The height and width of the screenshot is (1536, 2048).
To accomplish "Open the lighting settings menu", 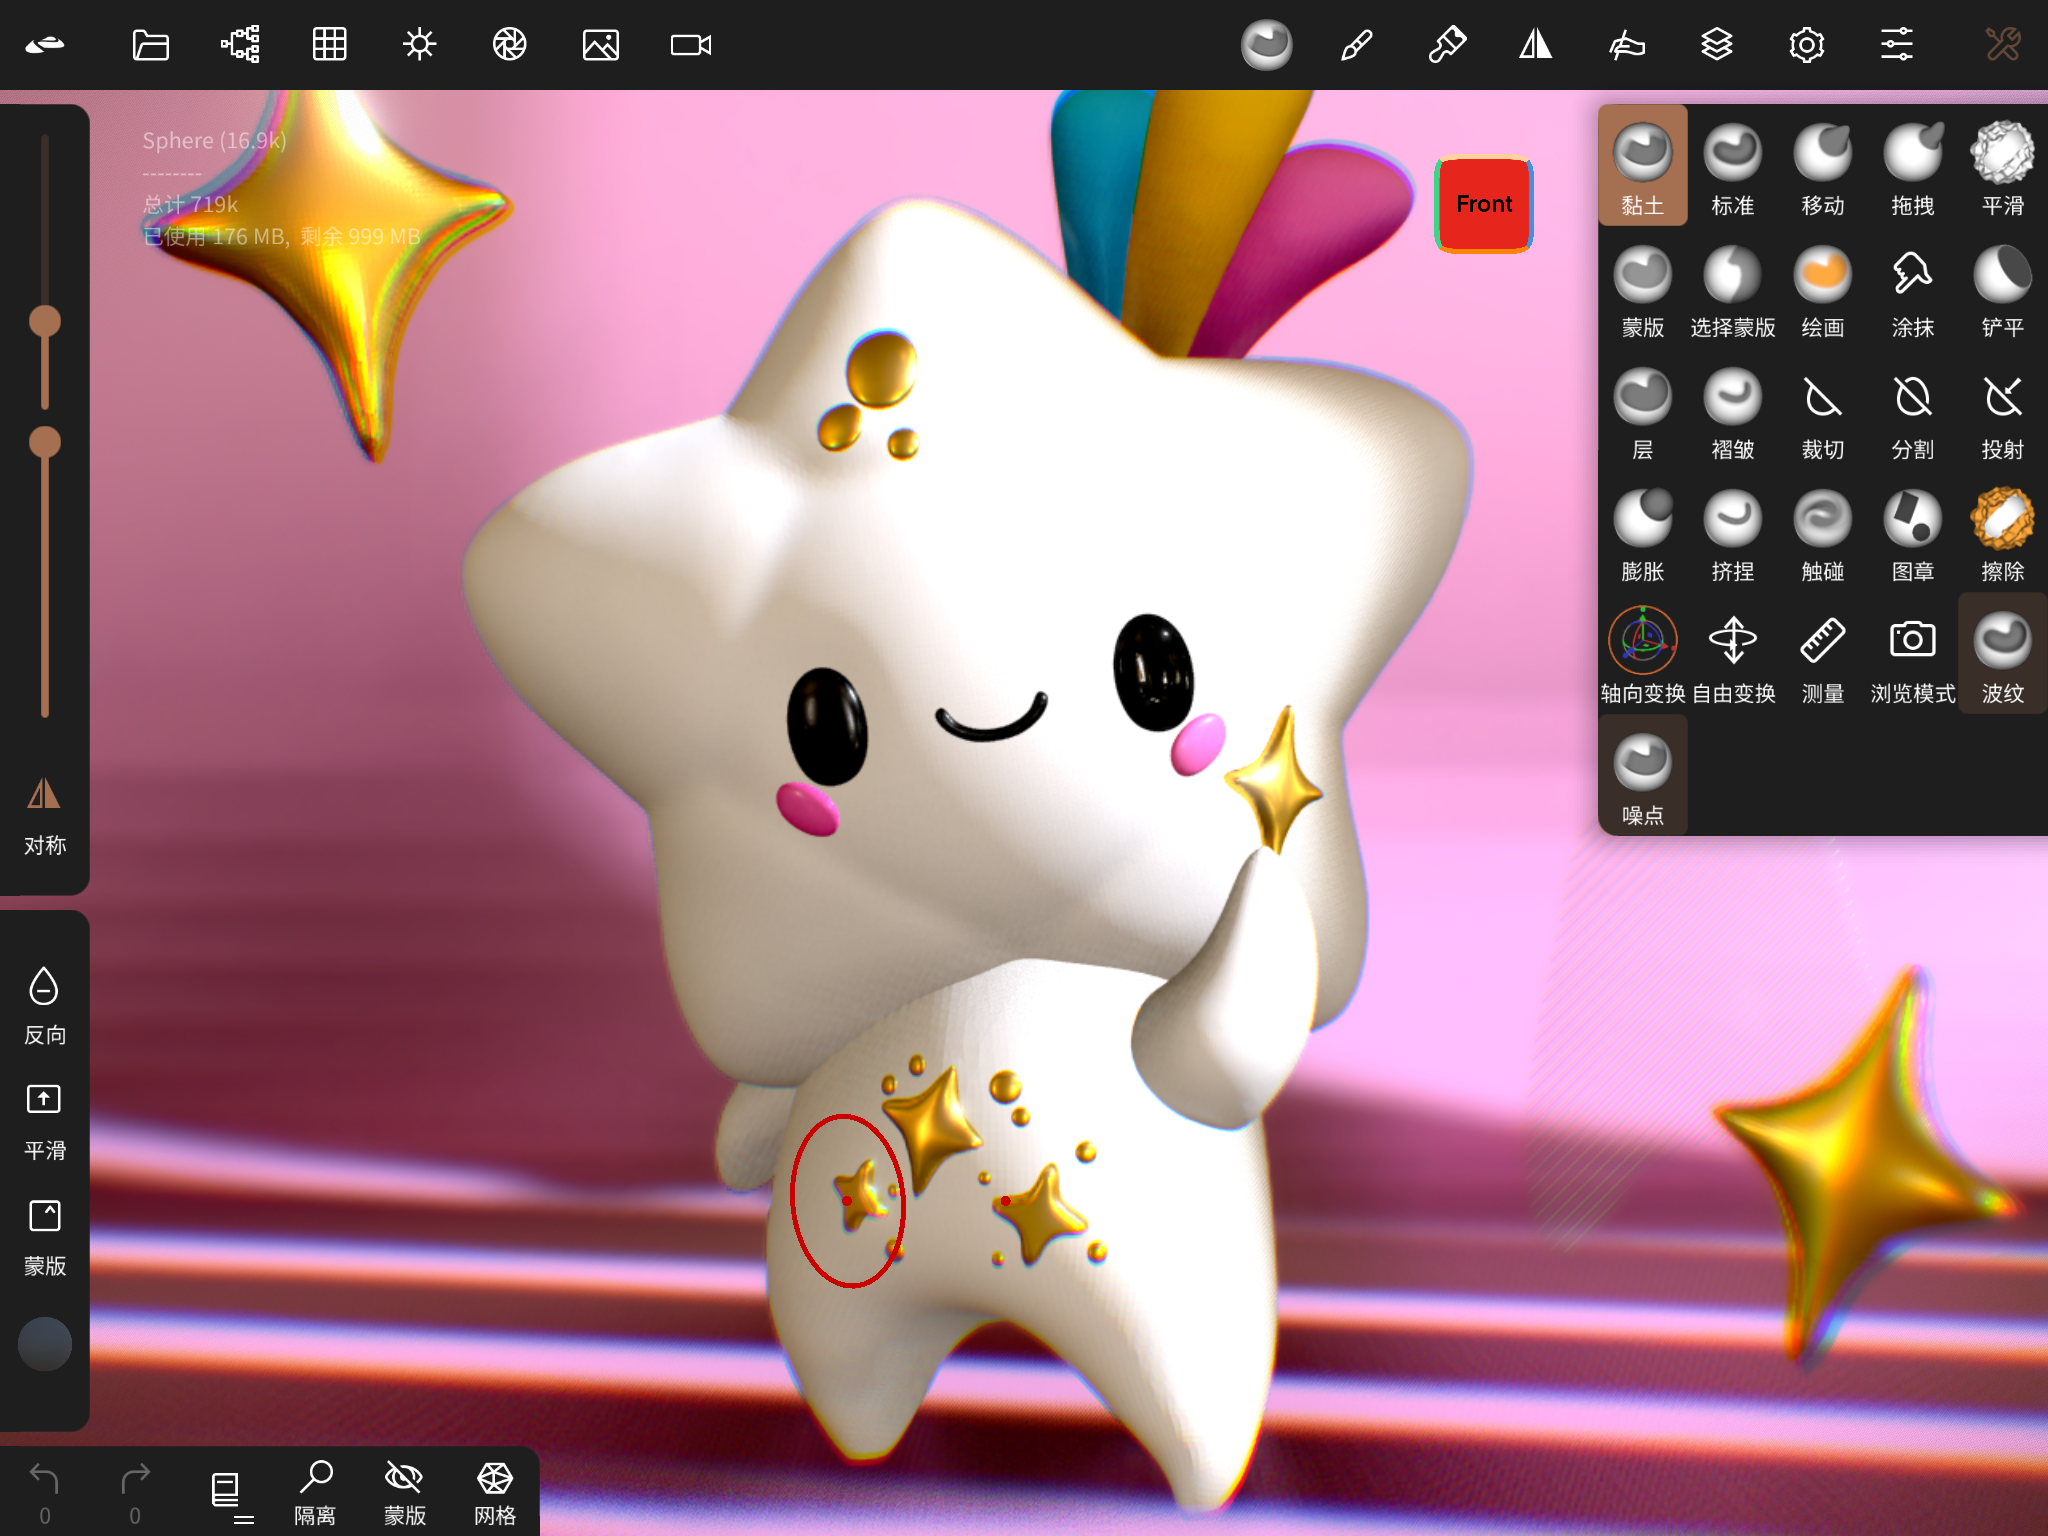I will point(419,44).
